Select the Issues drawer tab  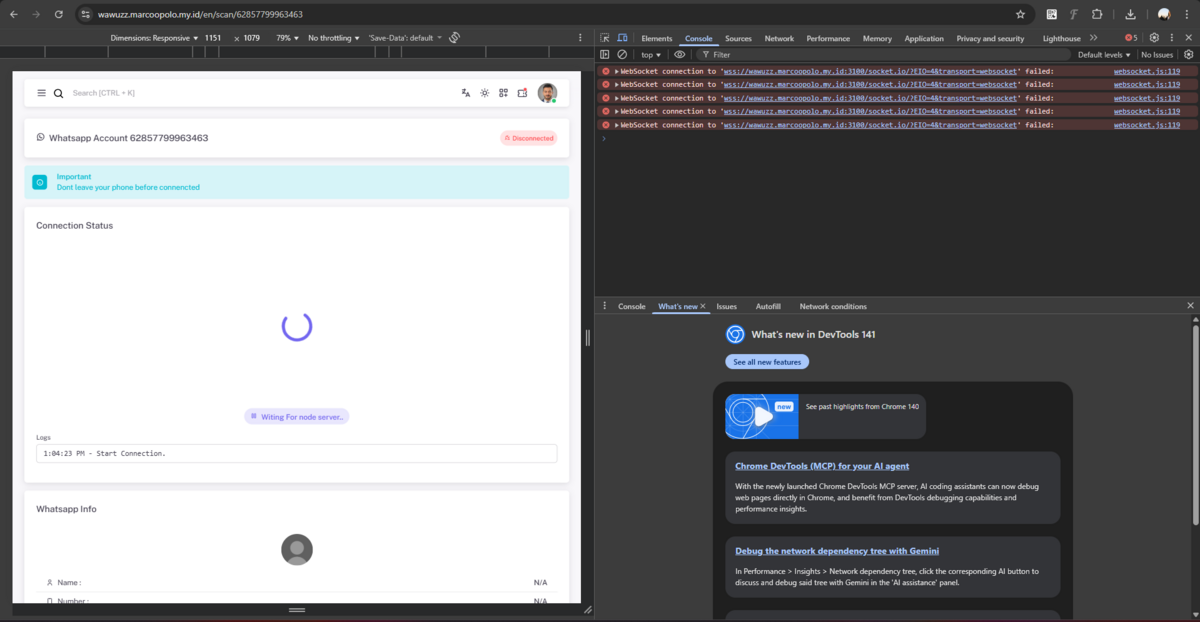pos(726,306)
